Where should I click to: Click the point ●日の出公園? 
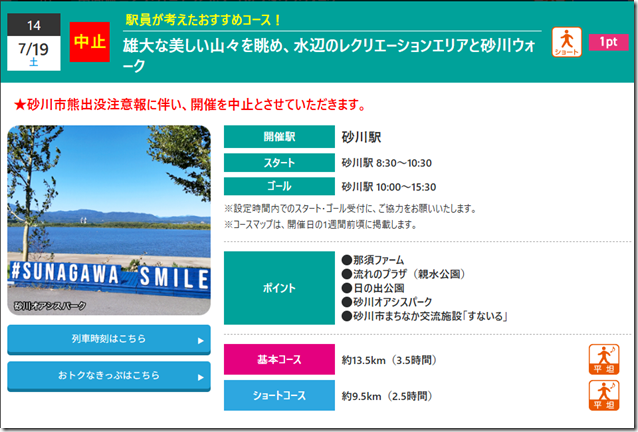373,288
